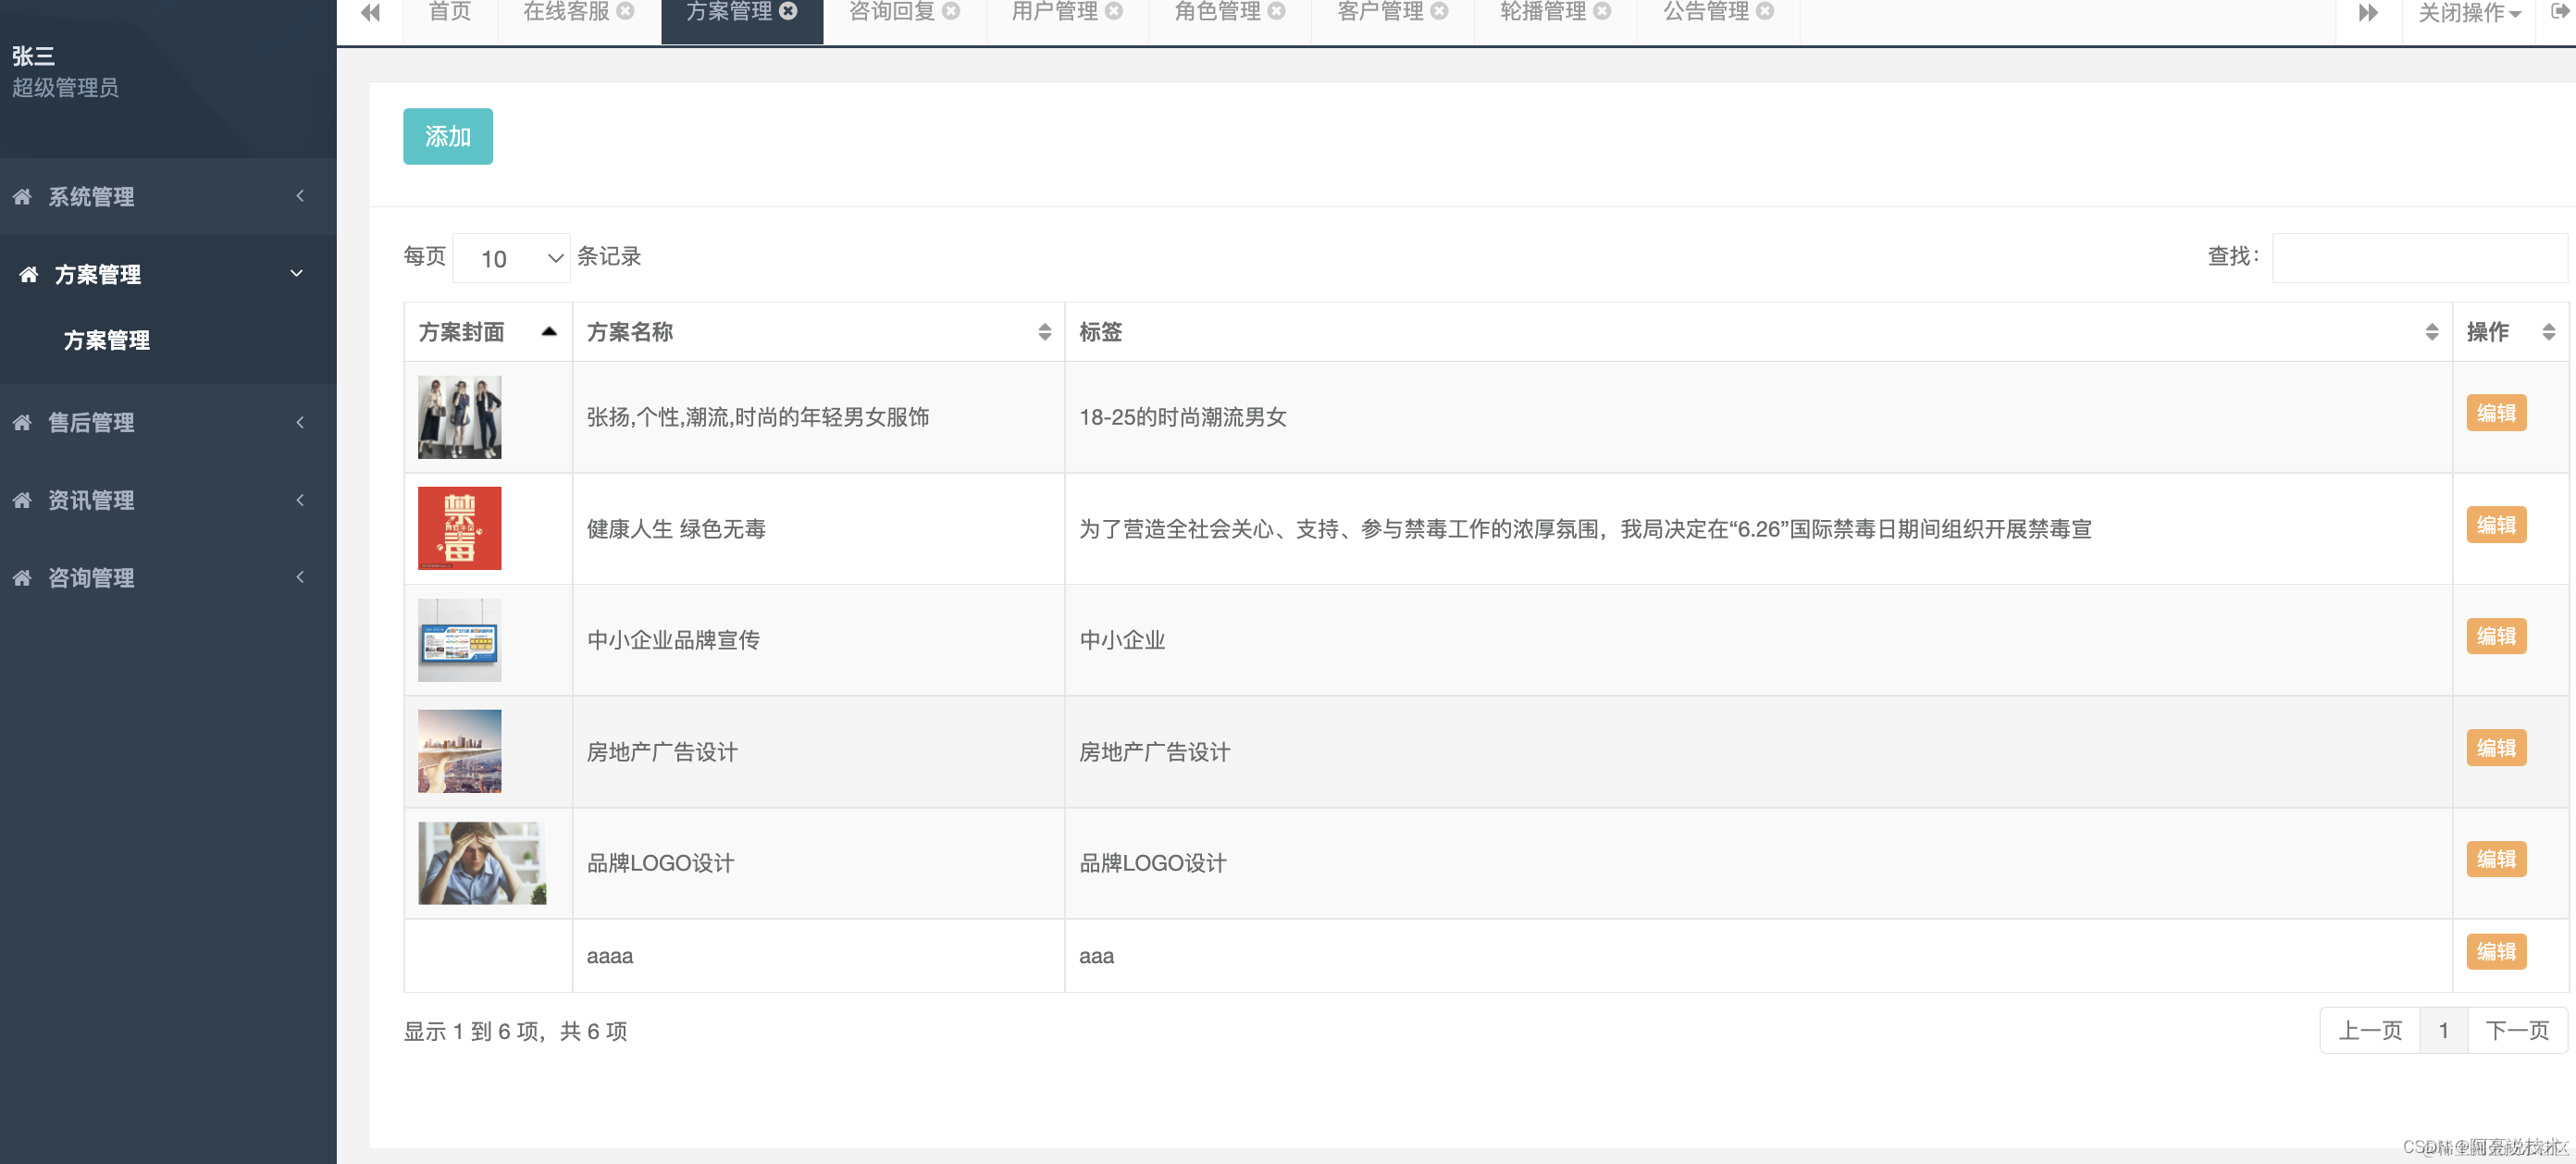This screenshot has width=2576, height=1164.
Task: Open the per-page records dropdown showing 10
Action: click(x=511, y=259)
